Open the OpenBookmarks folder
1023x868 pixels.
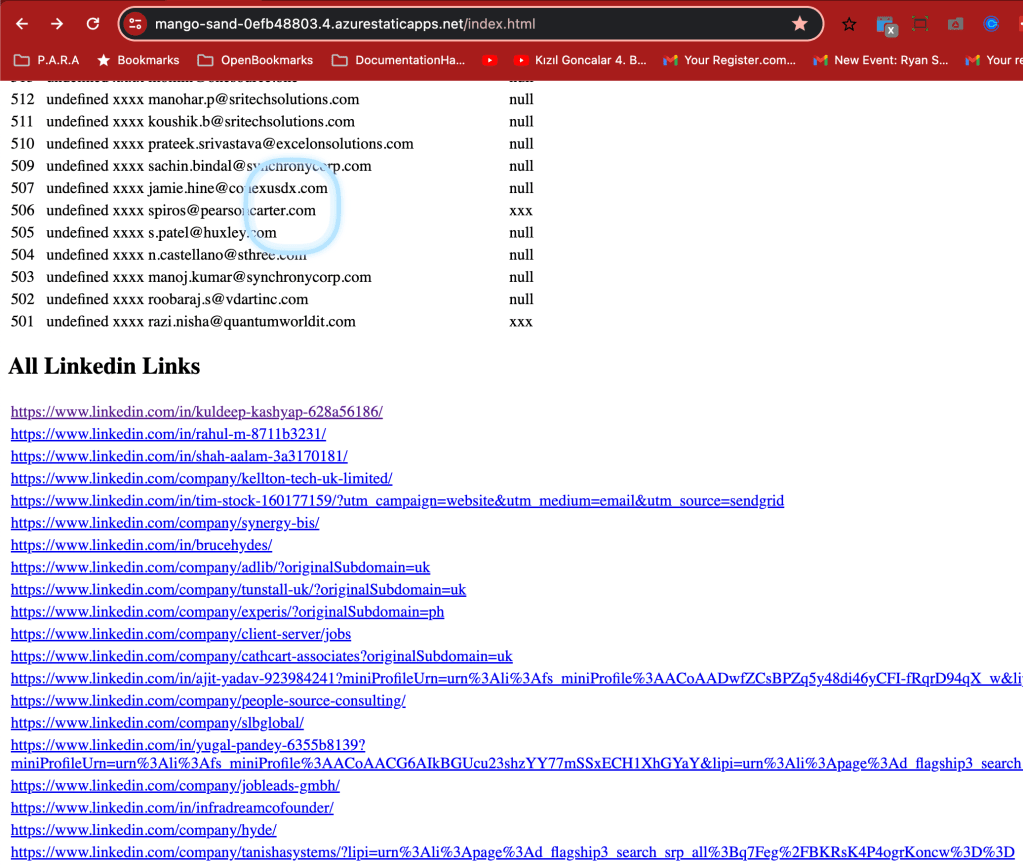click(x=255, y=60)
